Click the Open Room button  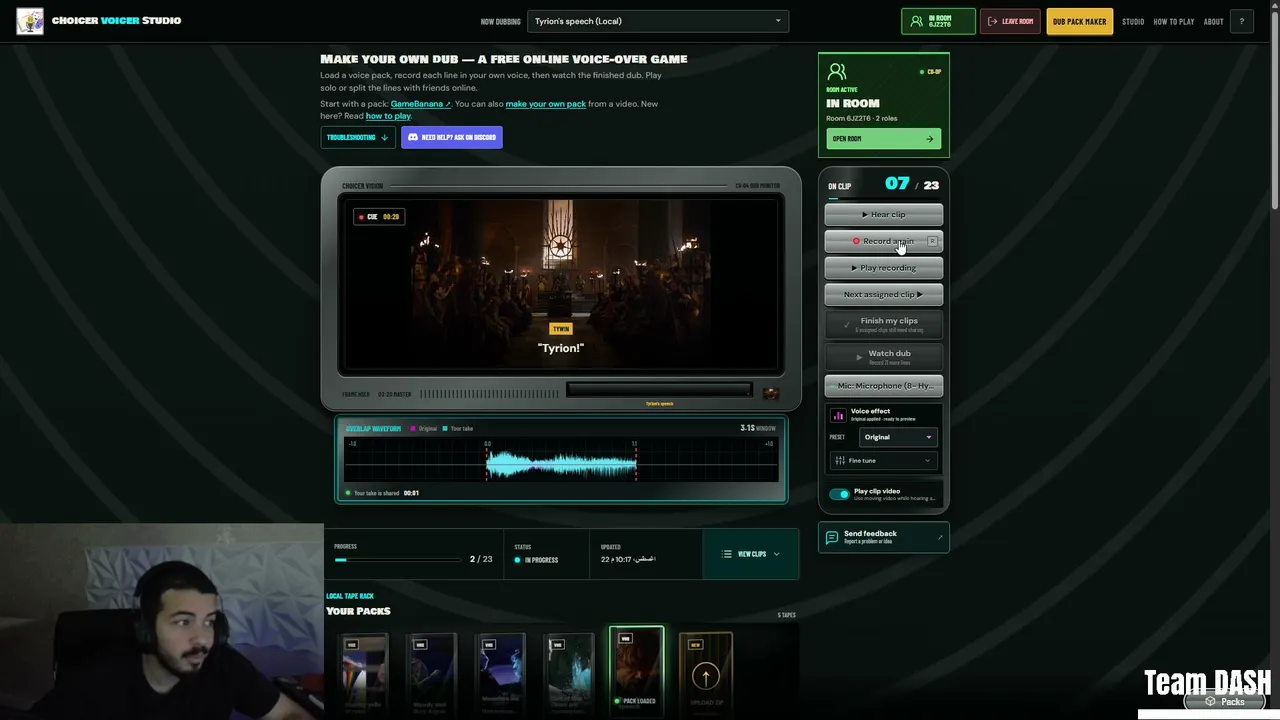[x=884, y=139]
